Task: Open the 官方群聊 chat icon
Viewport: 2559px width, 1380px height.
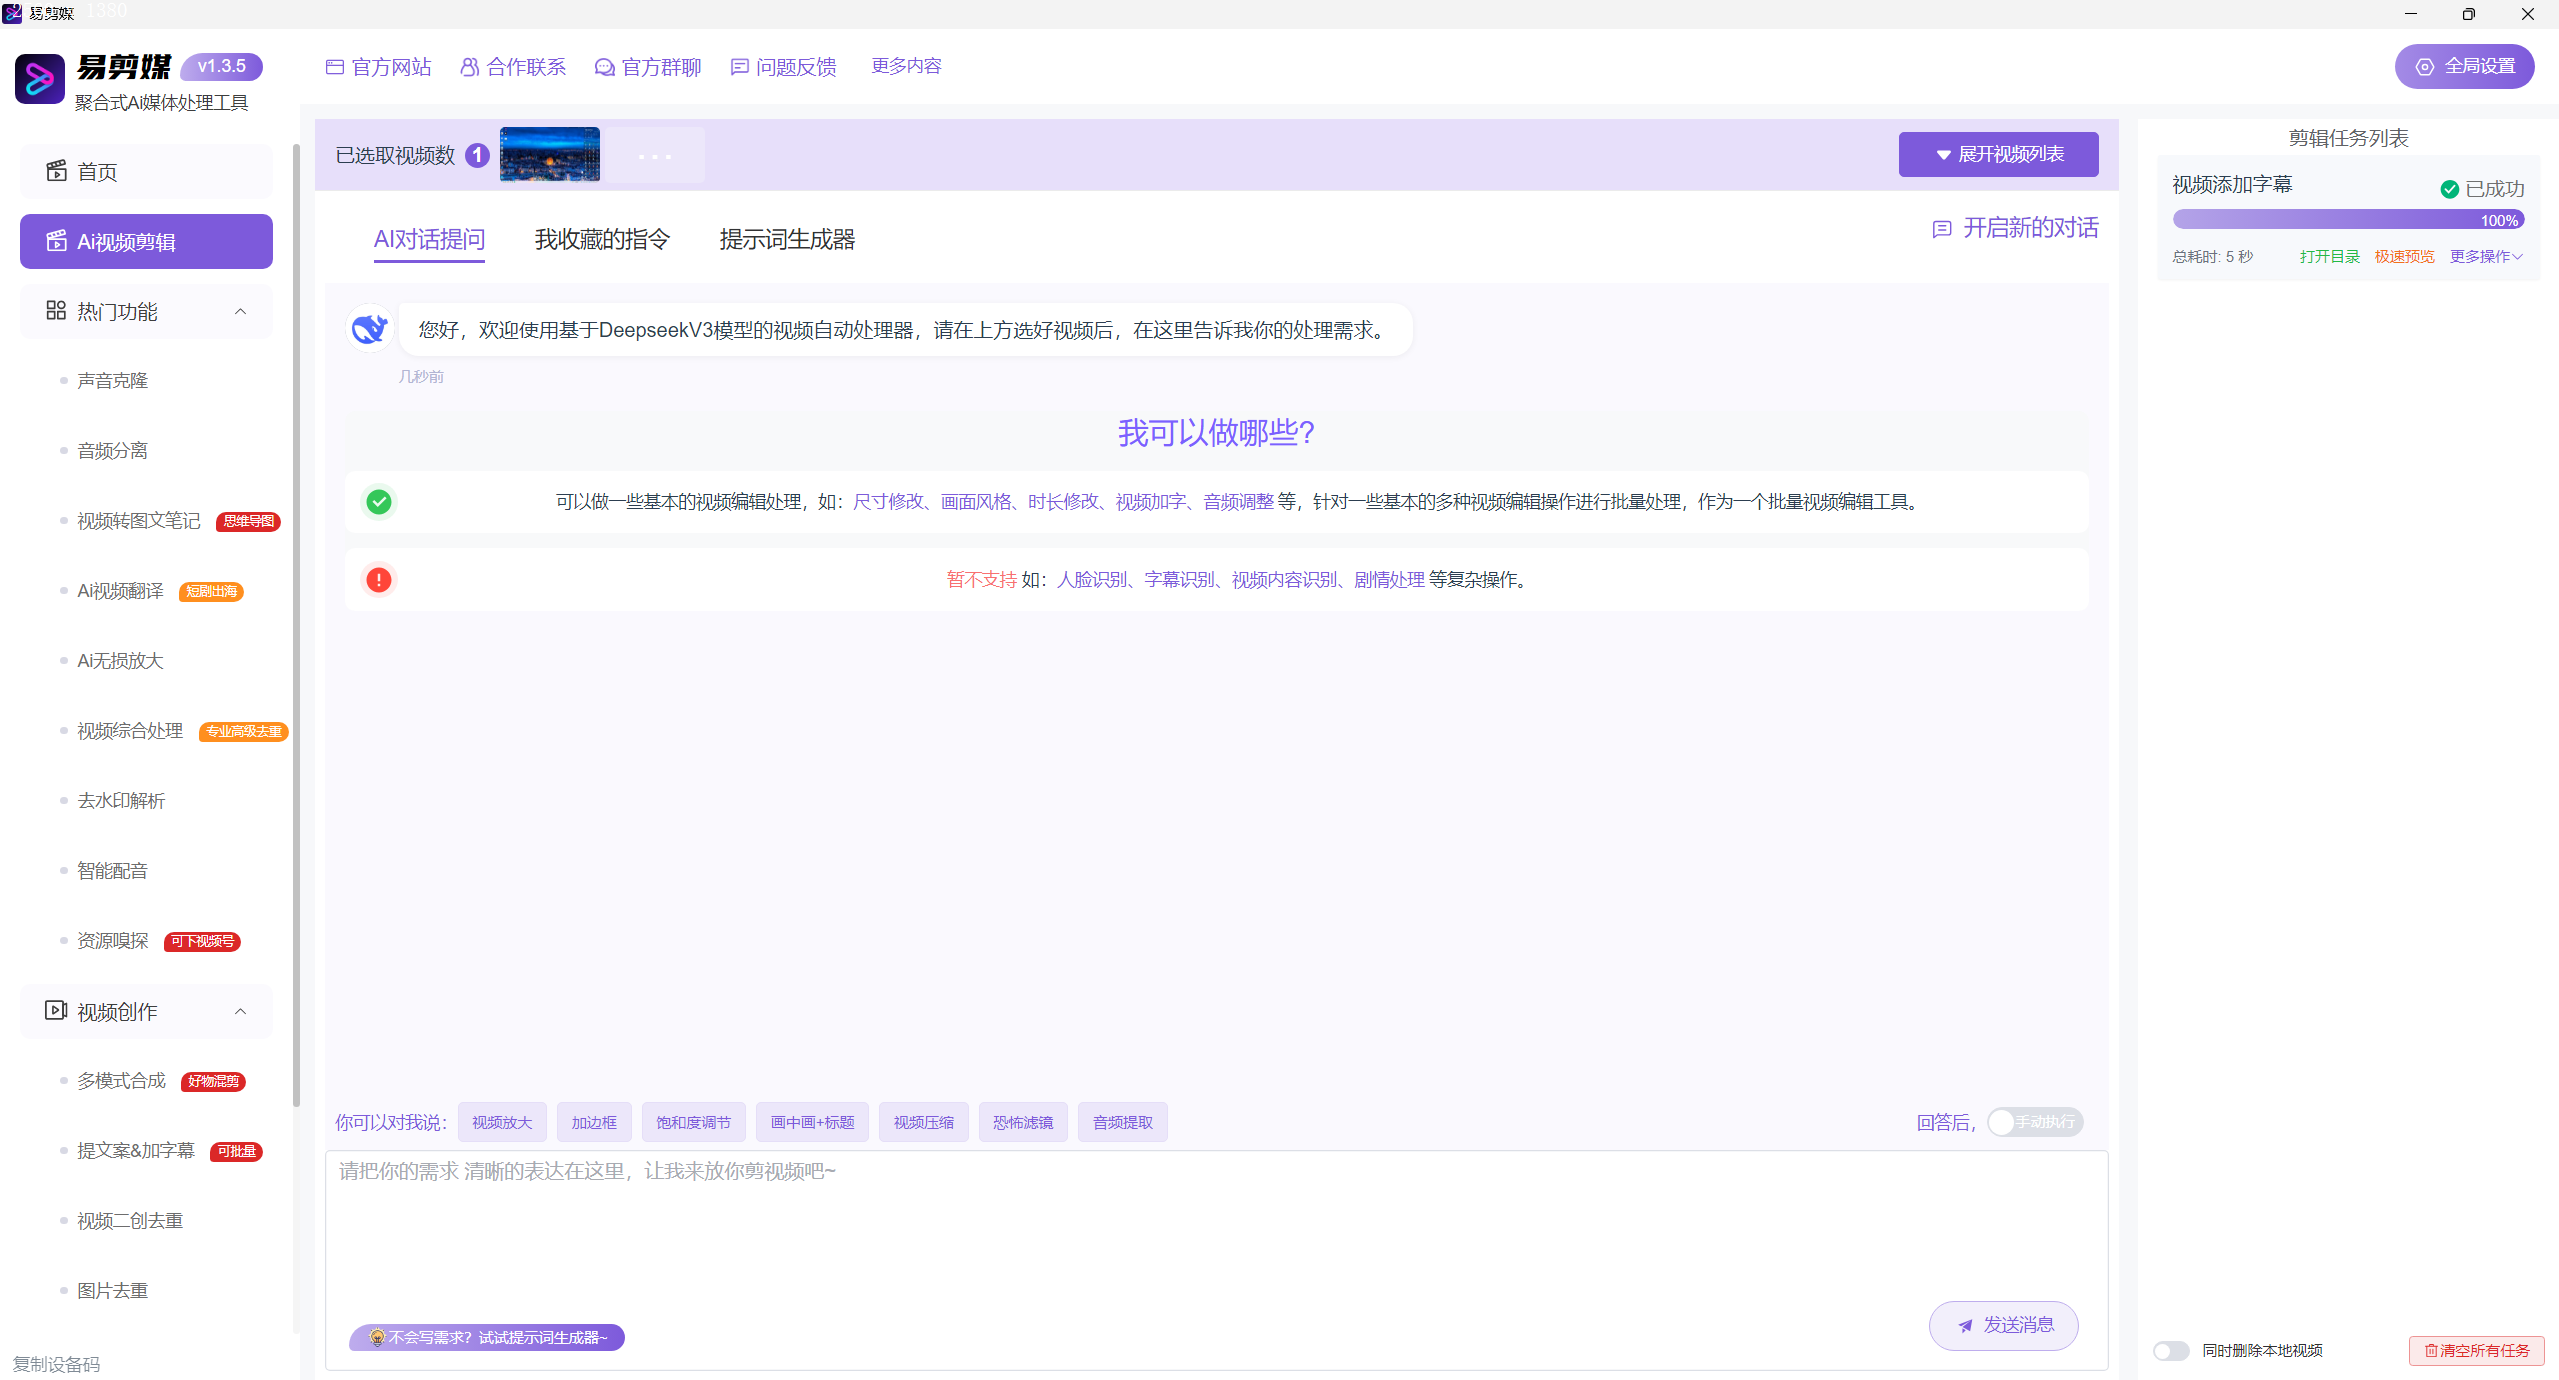Action: (x=604, y=67)
